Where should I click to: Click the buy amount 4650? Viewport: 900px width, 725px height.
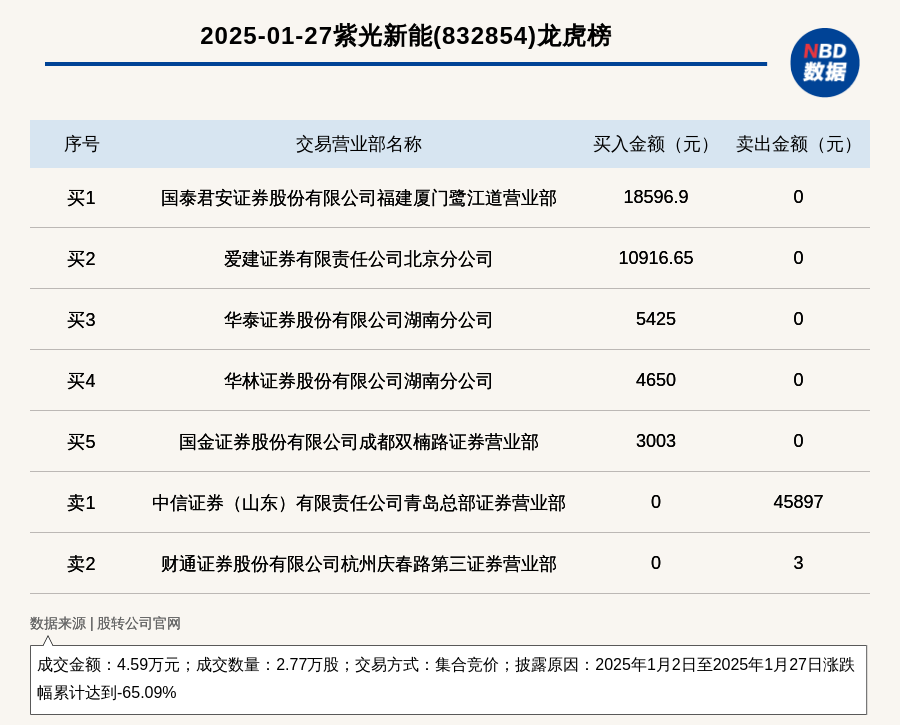click(655, 379)
